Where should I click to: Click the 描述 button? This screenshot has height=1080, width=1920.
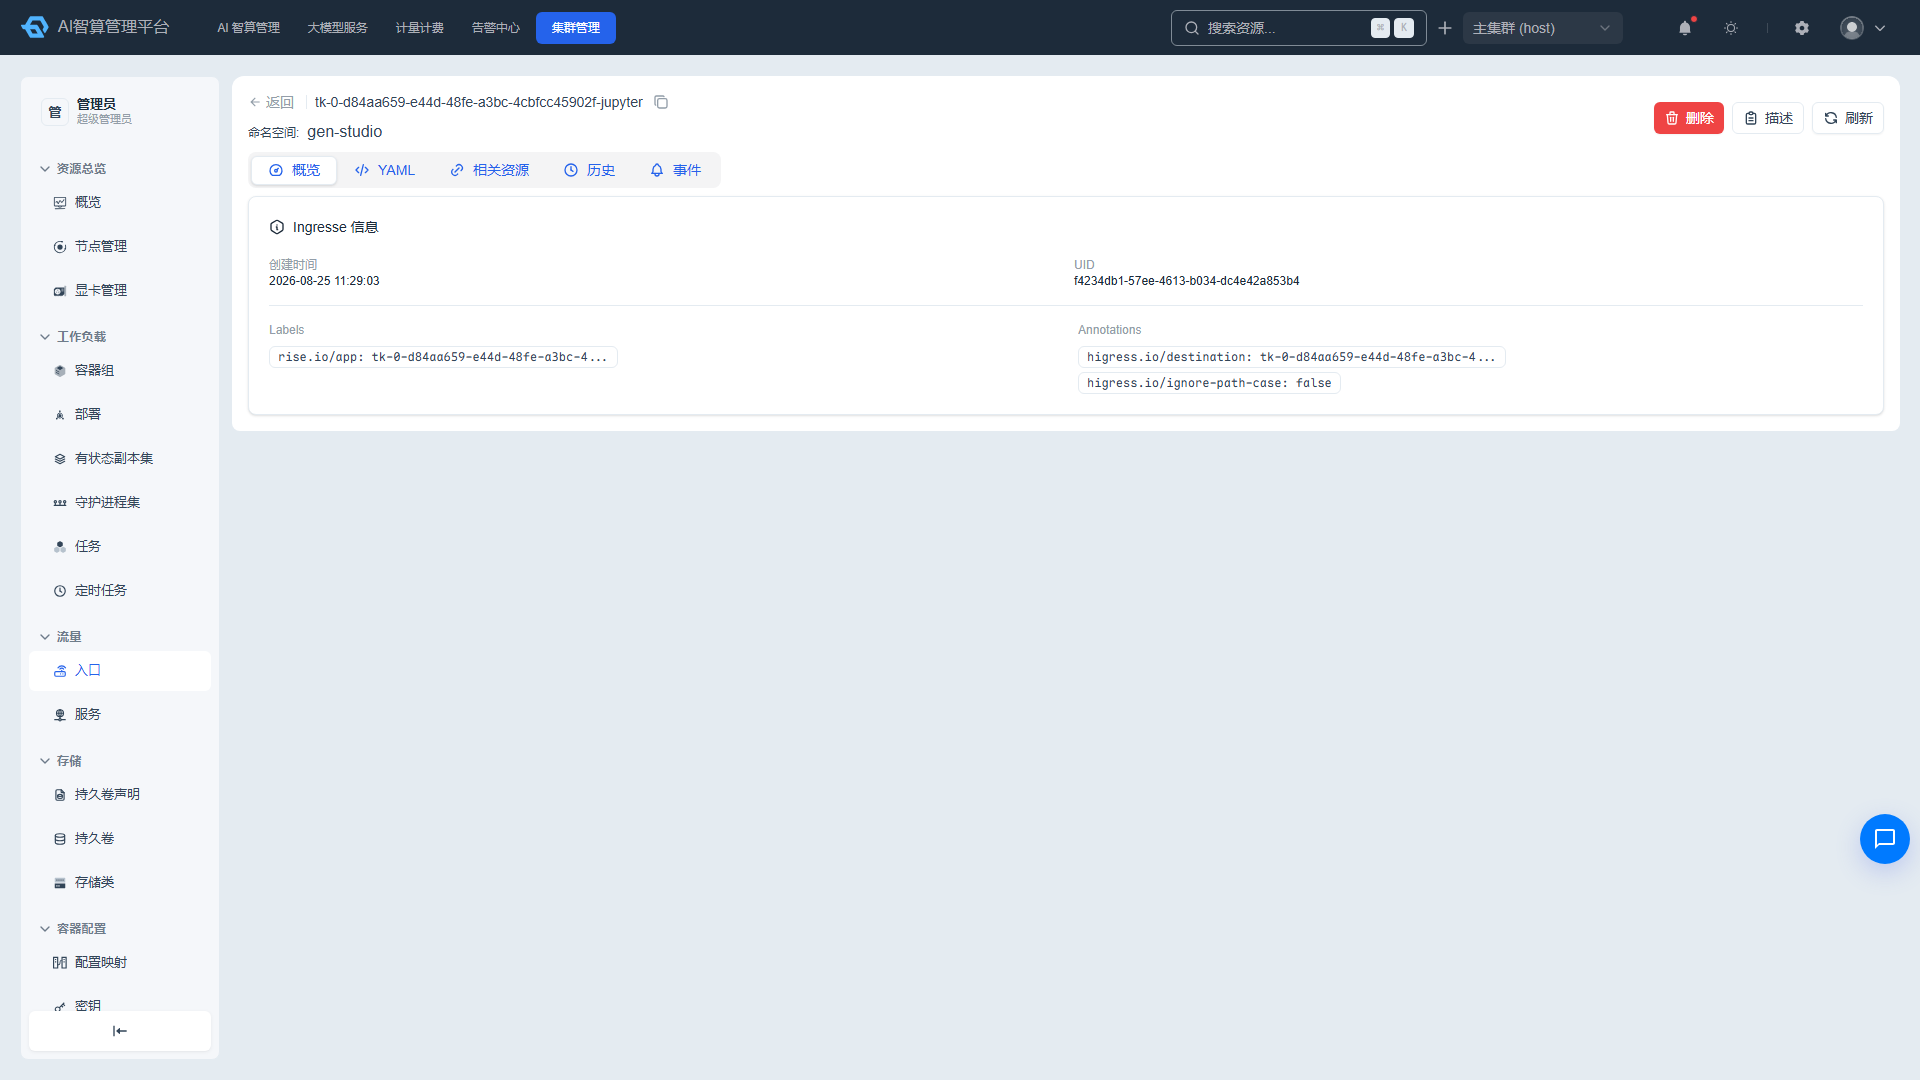coord(1768,118)
